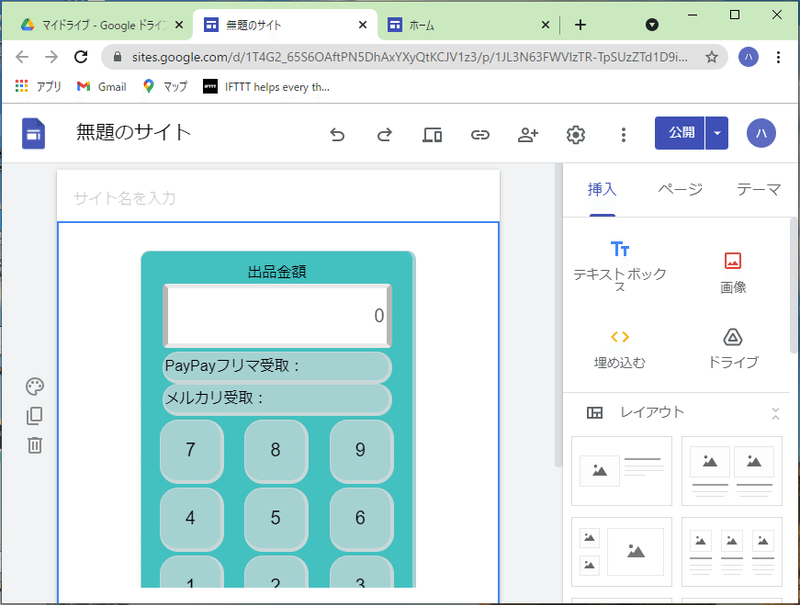Click the share with others icon
Screen dimensions: 800x605
tap(528, 133)
